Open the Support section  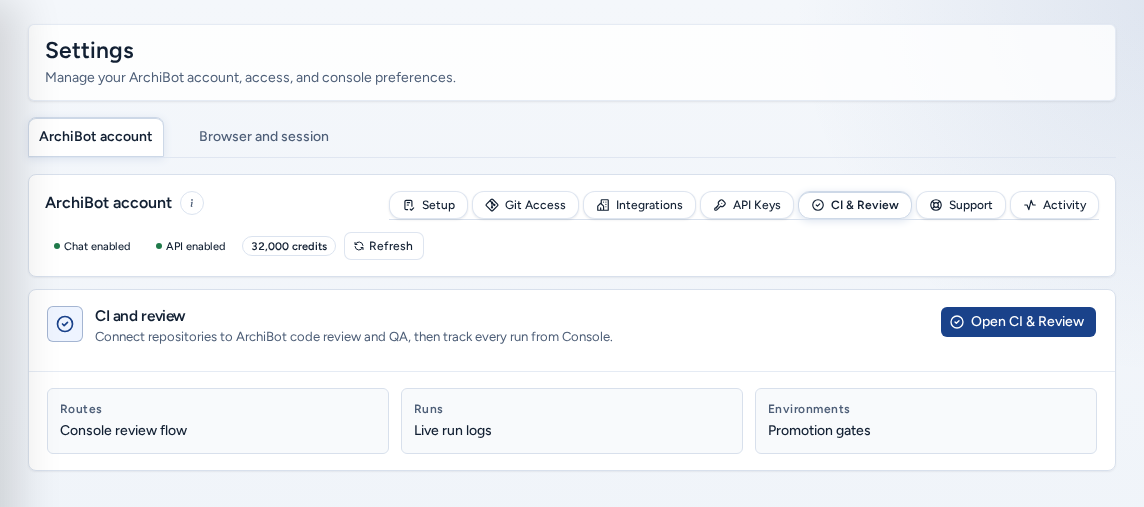coord(961,205)
